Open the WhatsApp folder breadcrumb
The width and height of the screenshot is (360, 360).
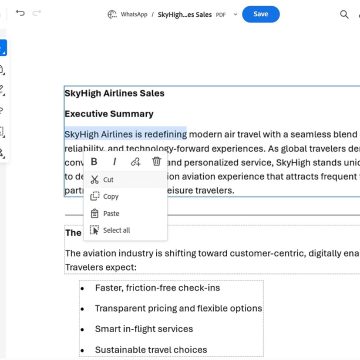[x=134, y=14]
